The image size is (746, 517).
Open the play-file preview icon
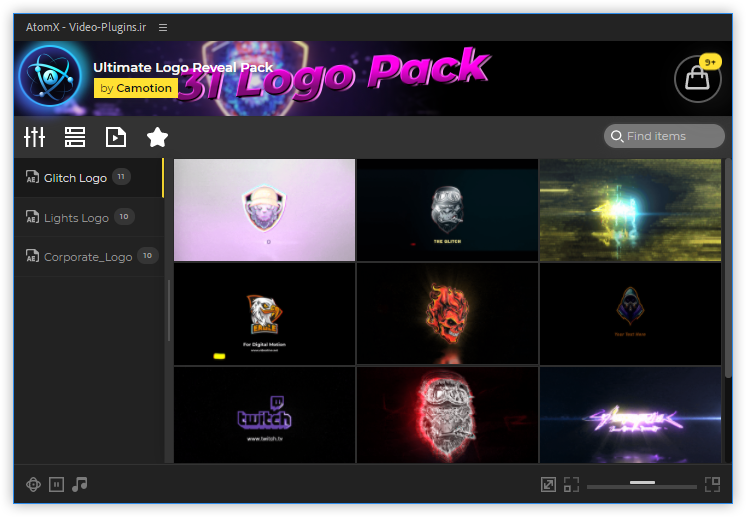pos(116,137)
